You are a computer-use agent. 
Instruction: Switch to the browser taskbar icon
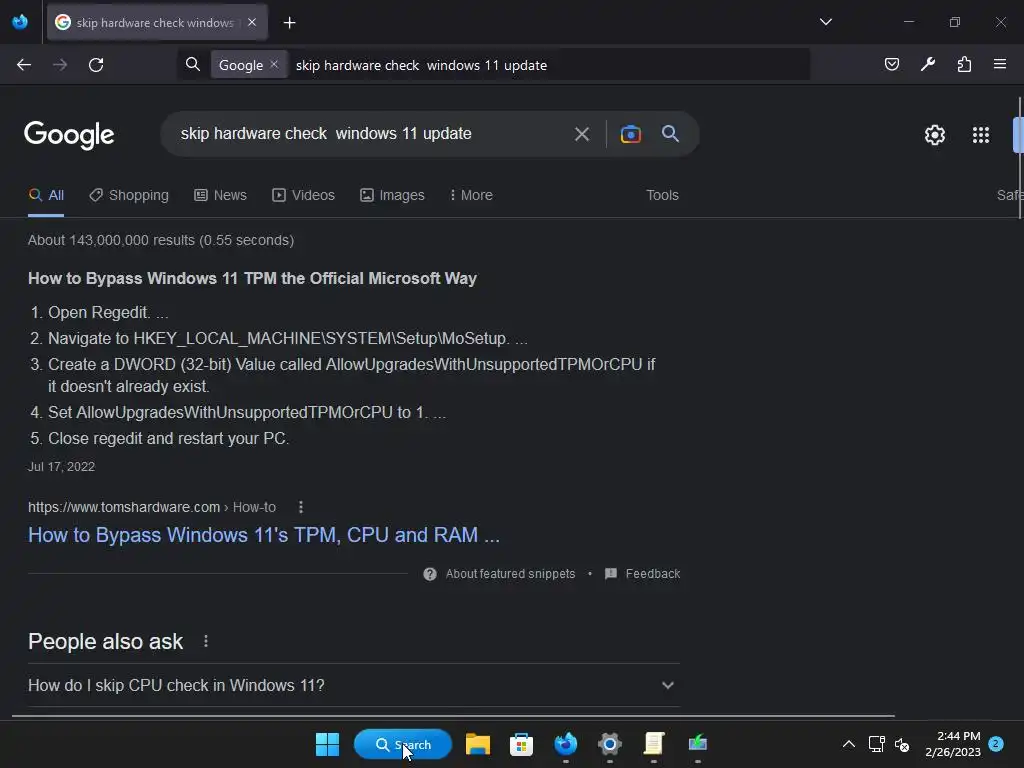click(566, 744)
